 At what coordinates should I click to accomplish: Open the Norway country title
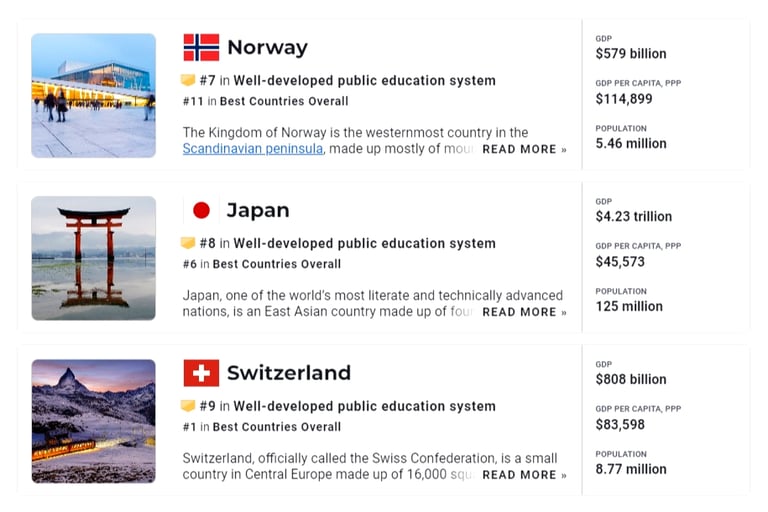(x=267, y=48)
